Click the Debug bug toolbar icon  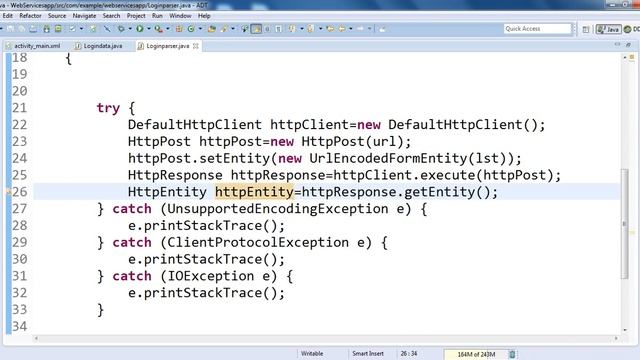[121, 29]
